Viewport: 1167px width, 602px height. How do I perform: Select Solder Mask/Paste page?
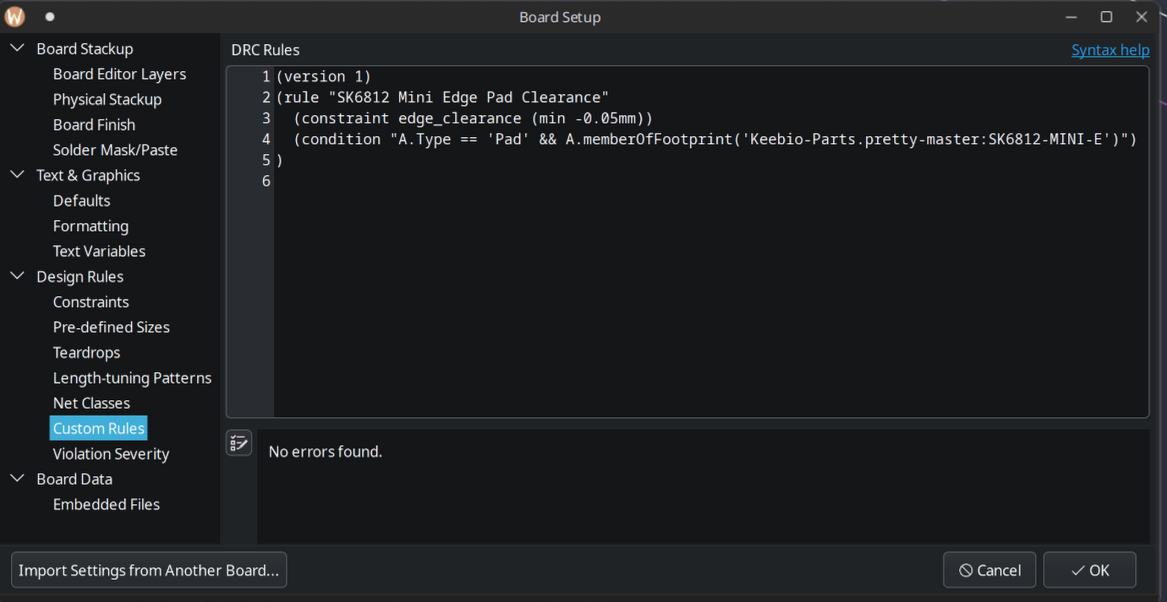(x=115, y=150)
